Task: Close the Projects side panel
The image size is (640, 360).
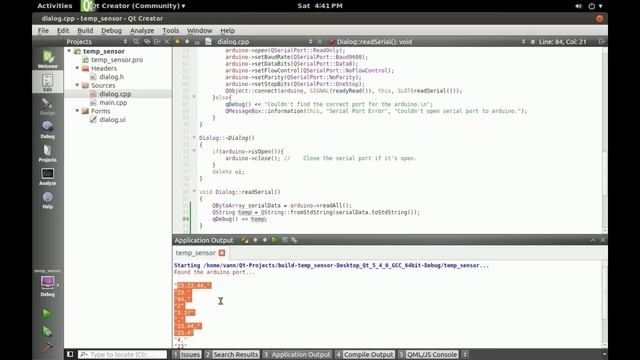Action: pos(167,42)
